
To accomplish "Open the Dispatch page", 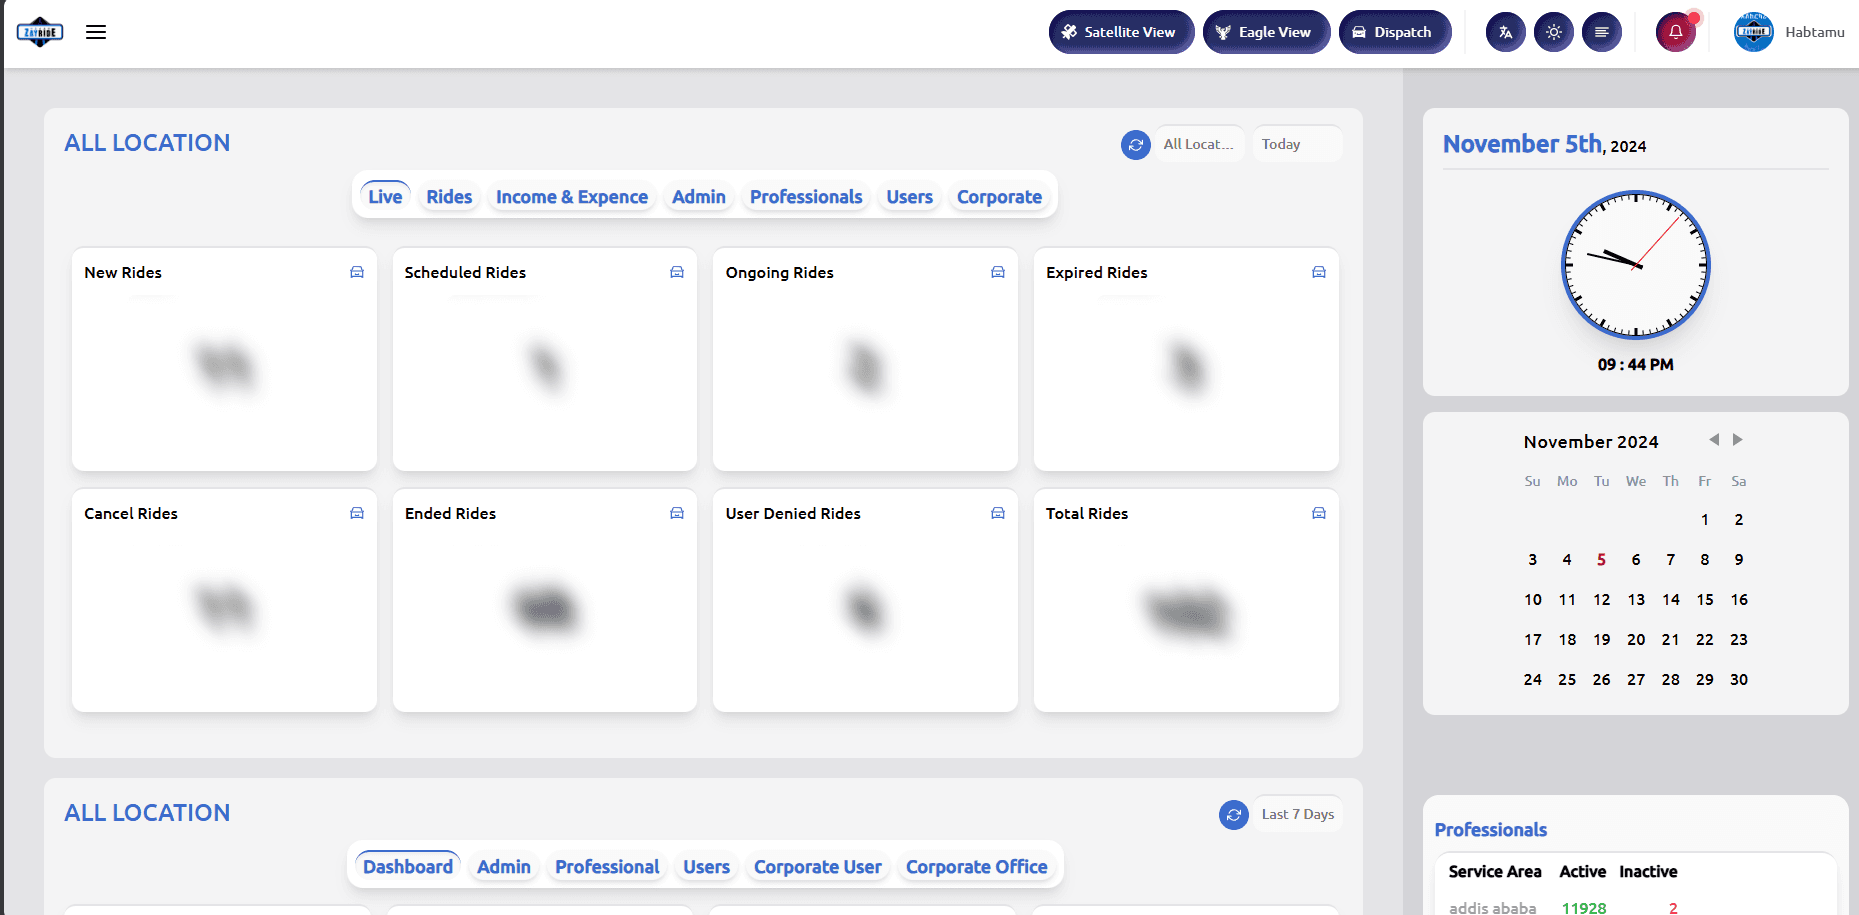I will 1395,32.
